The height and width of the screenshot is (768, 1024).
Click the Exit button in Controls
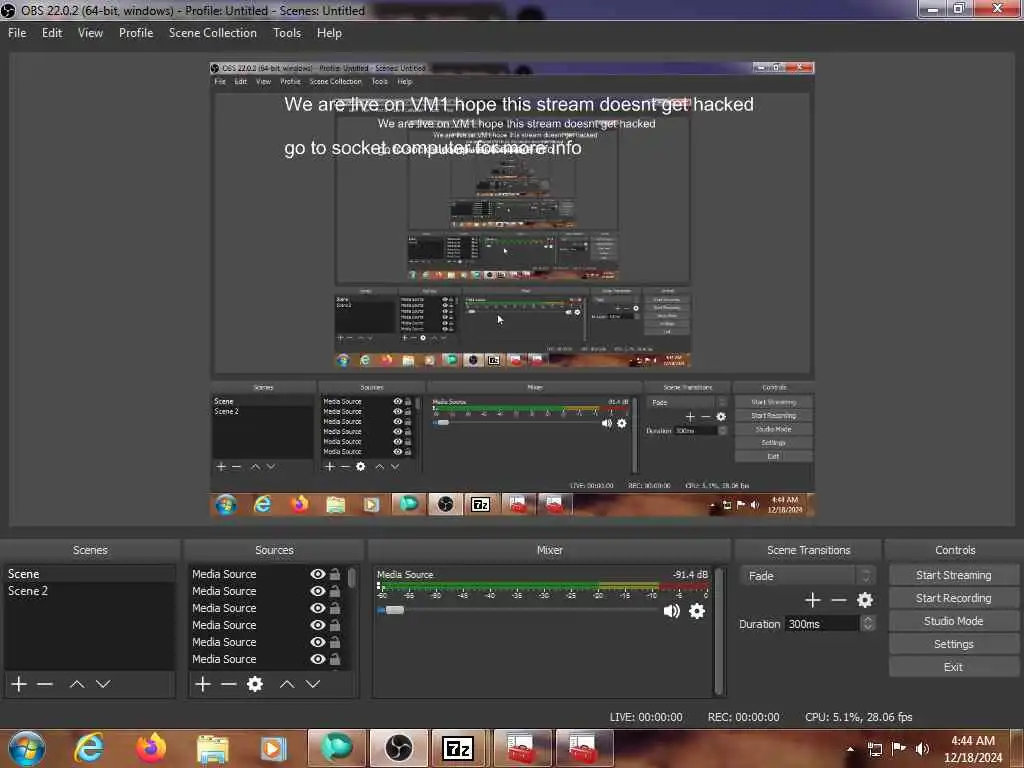953,667
